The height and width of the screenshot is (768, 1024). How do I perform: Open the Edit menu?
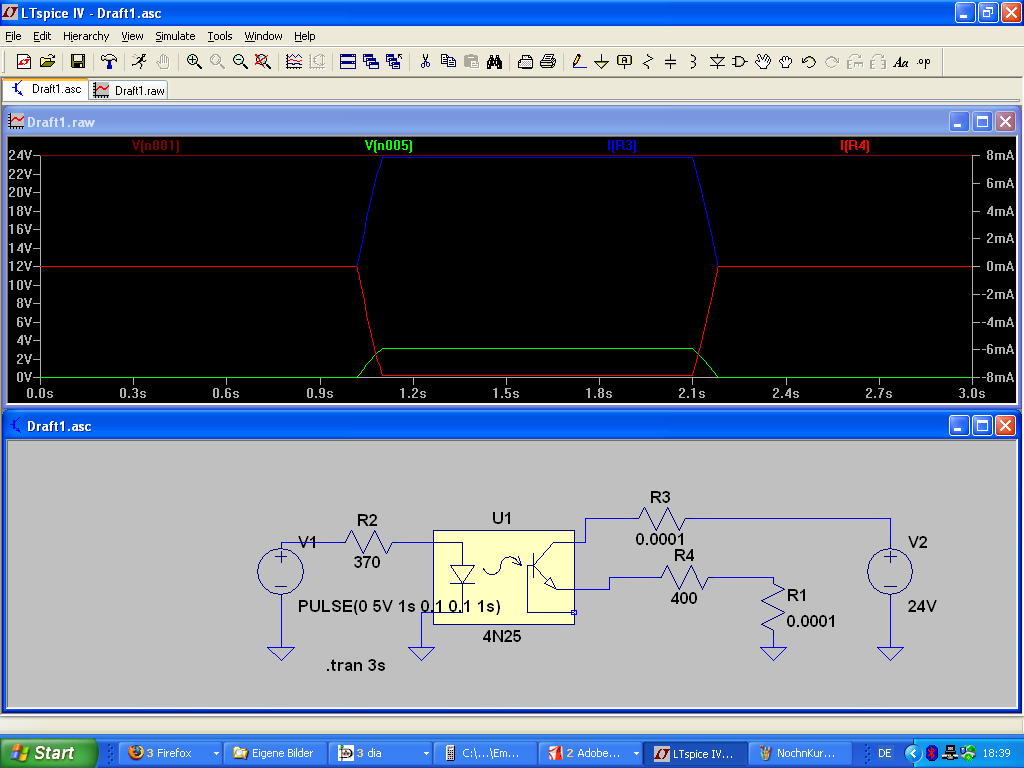tap(42, 36)
